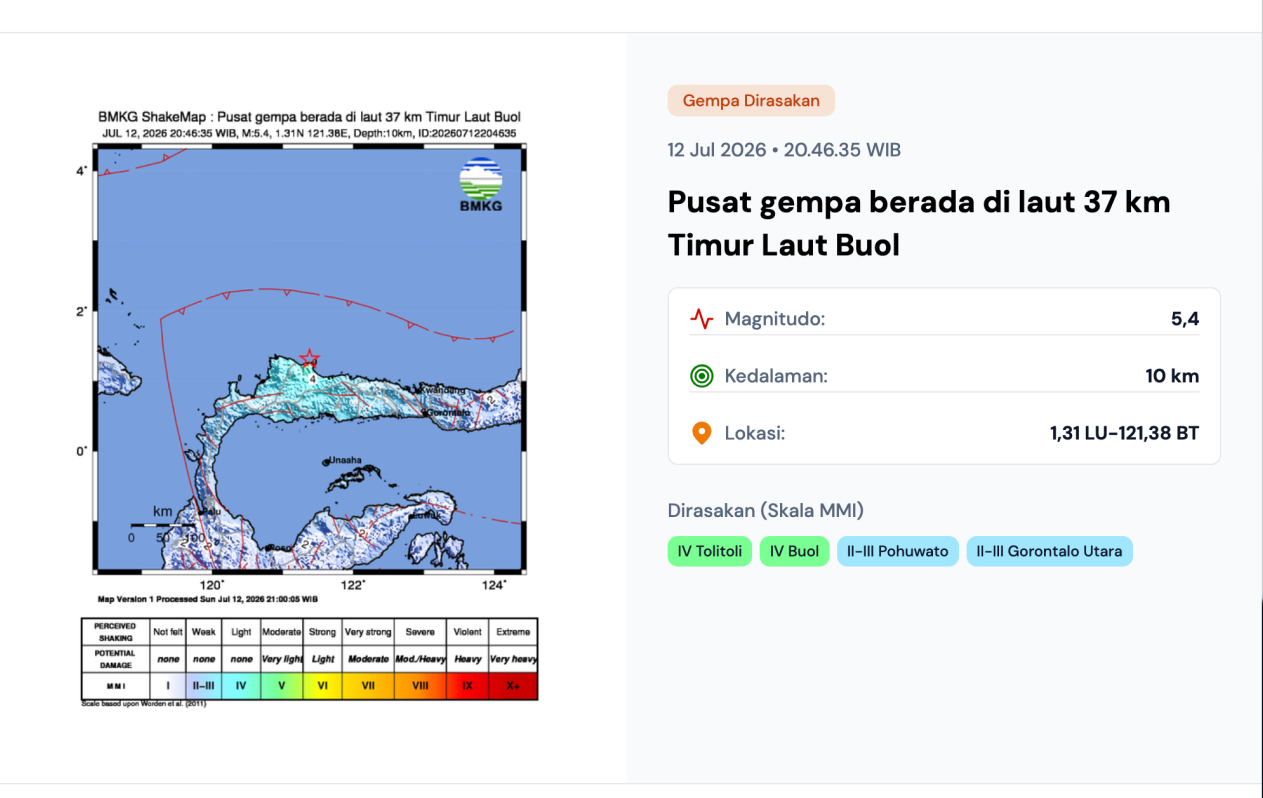The height and width of the screenshot is (798, 1263).
Task: Click the 'Magnitudo:' label
Action: coord(775,319)
